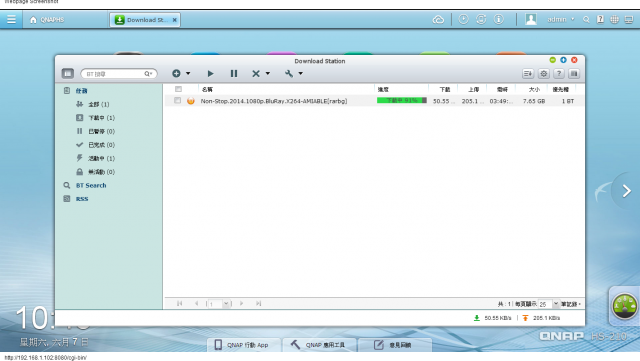The height and width of the screenshot is (361, 640).
Task: Click the green 91% progress bar
Action: click(402, 100)
